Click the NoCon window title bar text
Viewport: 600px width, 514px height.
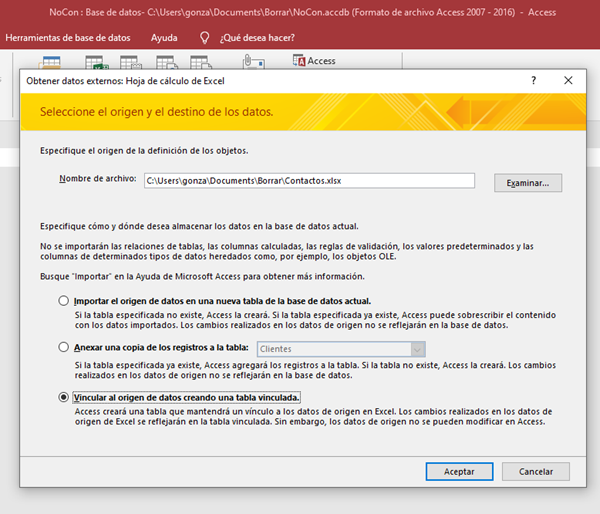coord(302,12)
